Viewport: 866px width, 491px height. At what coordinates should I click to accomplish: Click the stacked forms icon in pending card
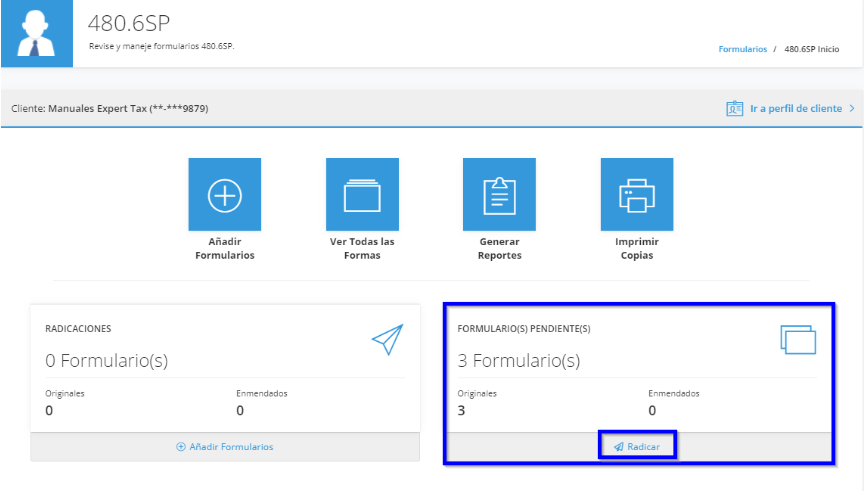pyautogui.click(x=798, y=339)
